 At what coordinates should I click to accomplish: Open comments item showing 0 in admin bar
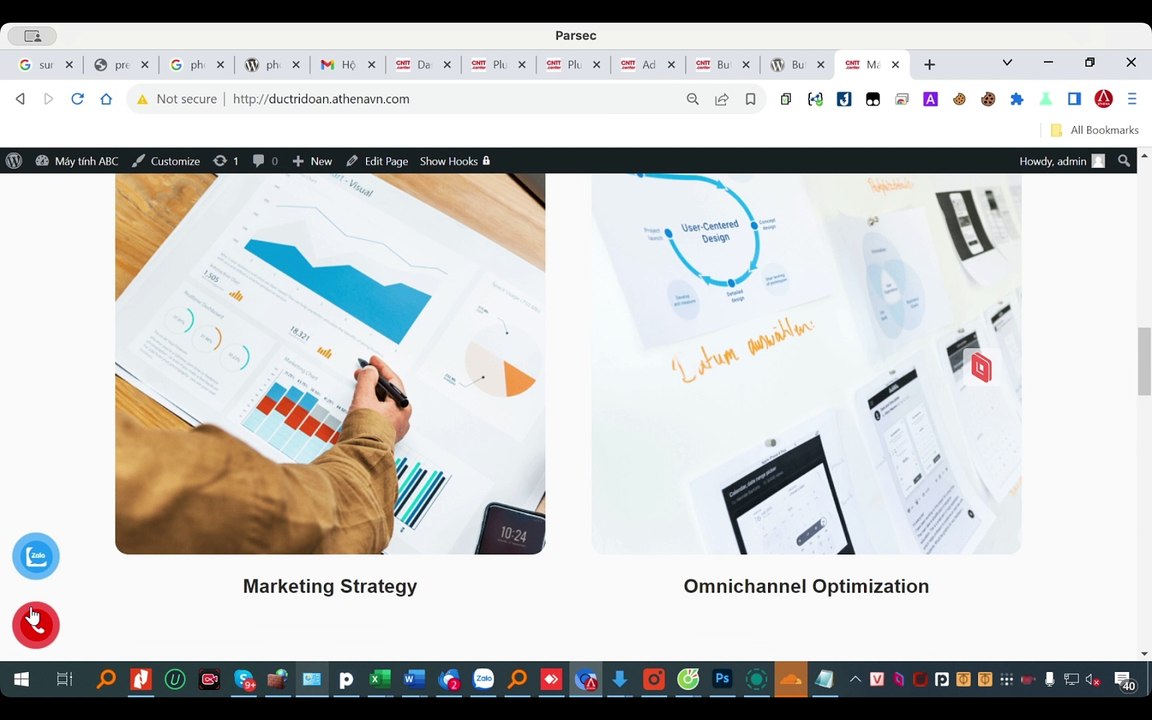(x=265, y=161)
